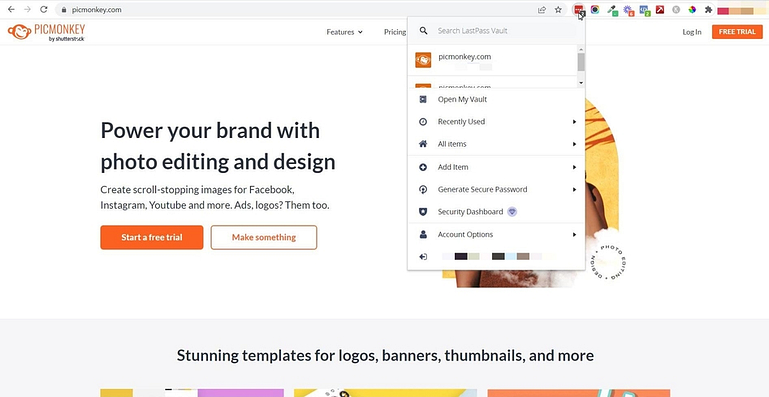The width and height of the screenshot is (769, 397).
Task: Click the blue code-bracket extension icon
Action: [x=644, y=10]
